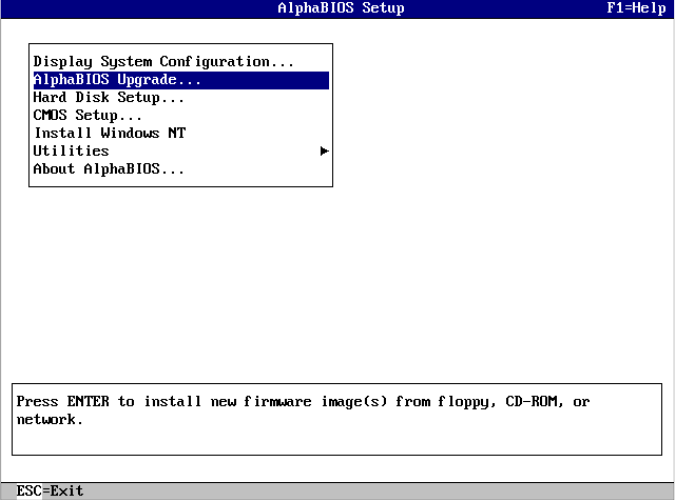Open Display System Configuration menu entry
The height and width of the screenshot is (500, 675).
[x=181, y=62]
